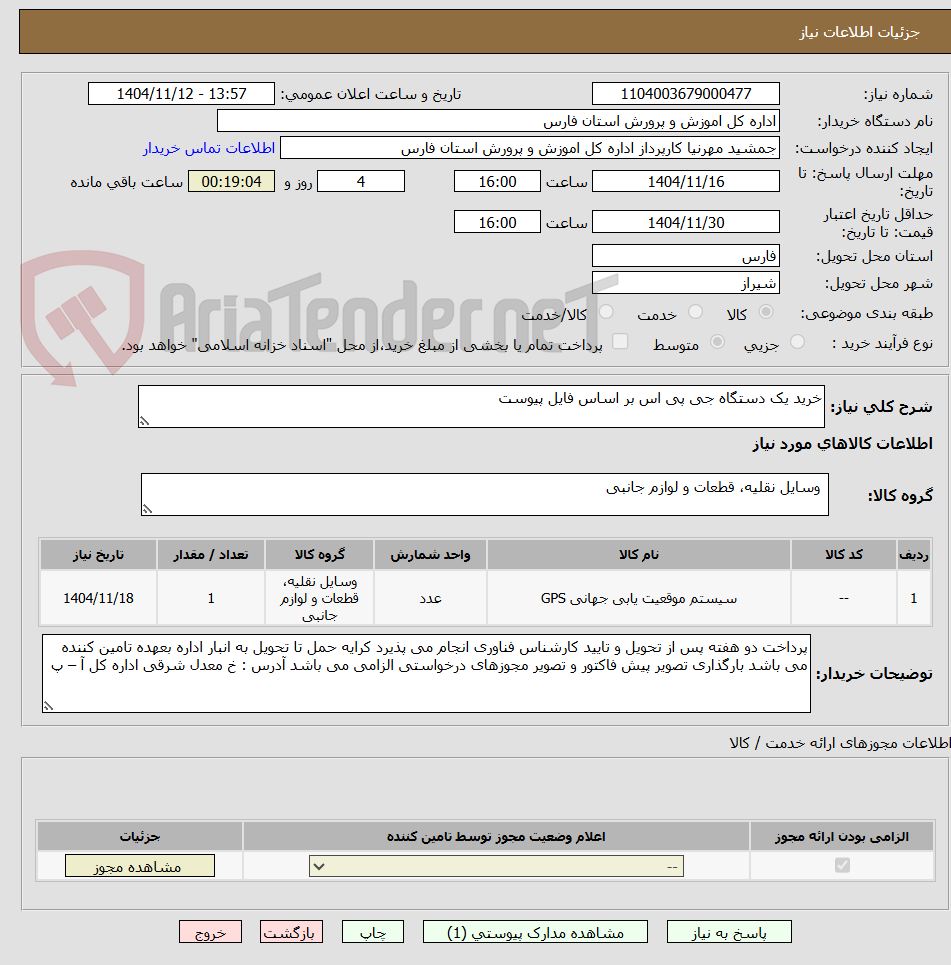Click the تعداد / مقدار column header
The image size is (951, 965).
coord(211,555)
